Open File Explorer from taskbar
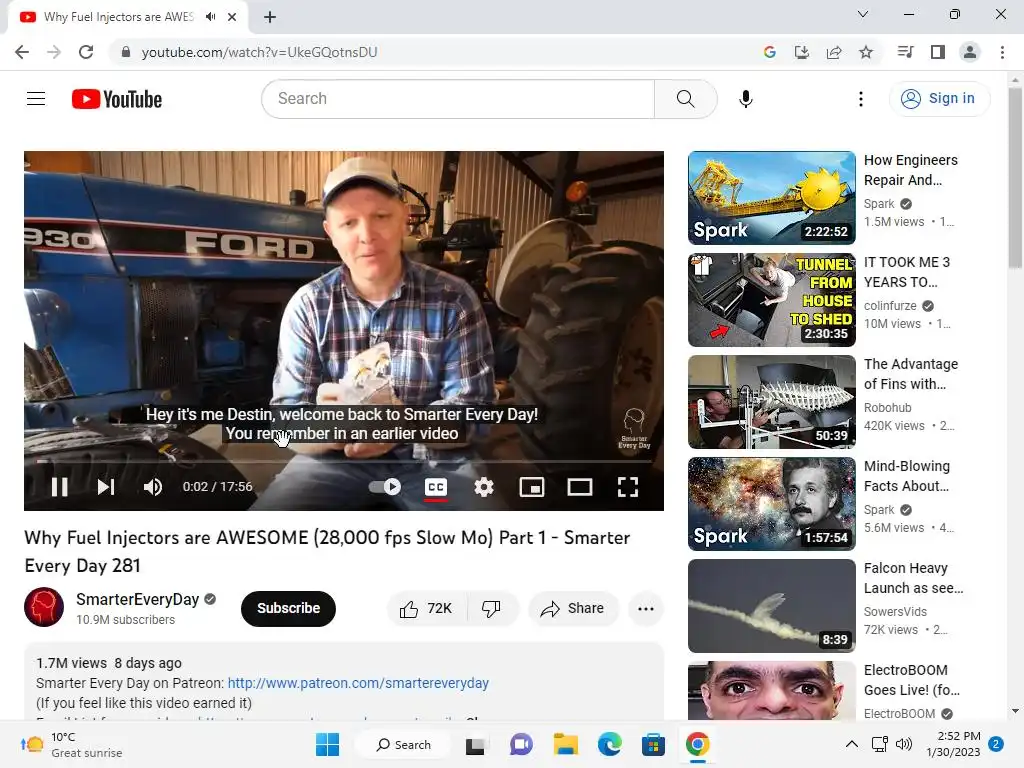 click(566, 744)
